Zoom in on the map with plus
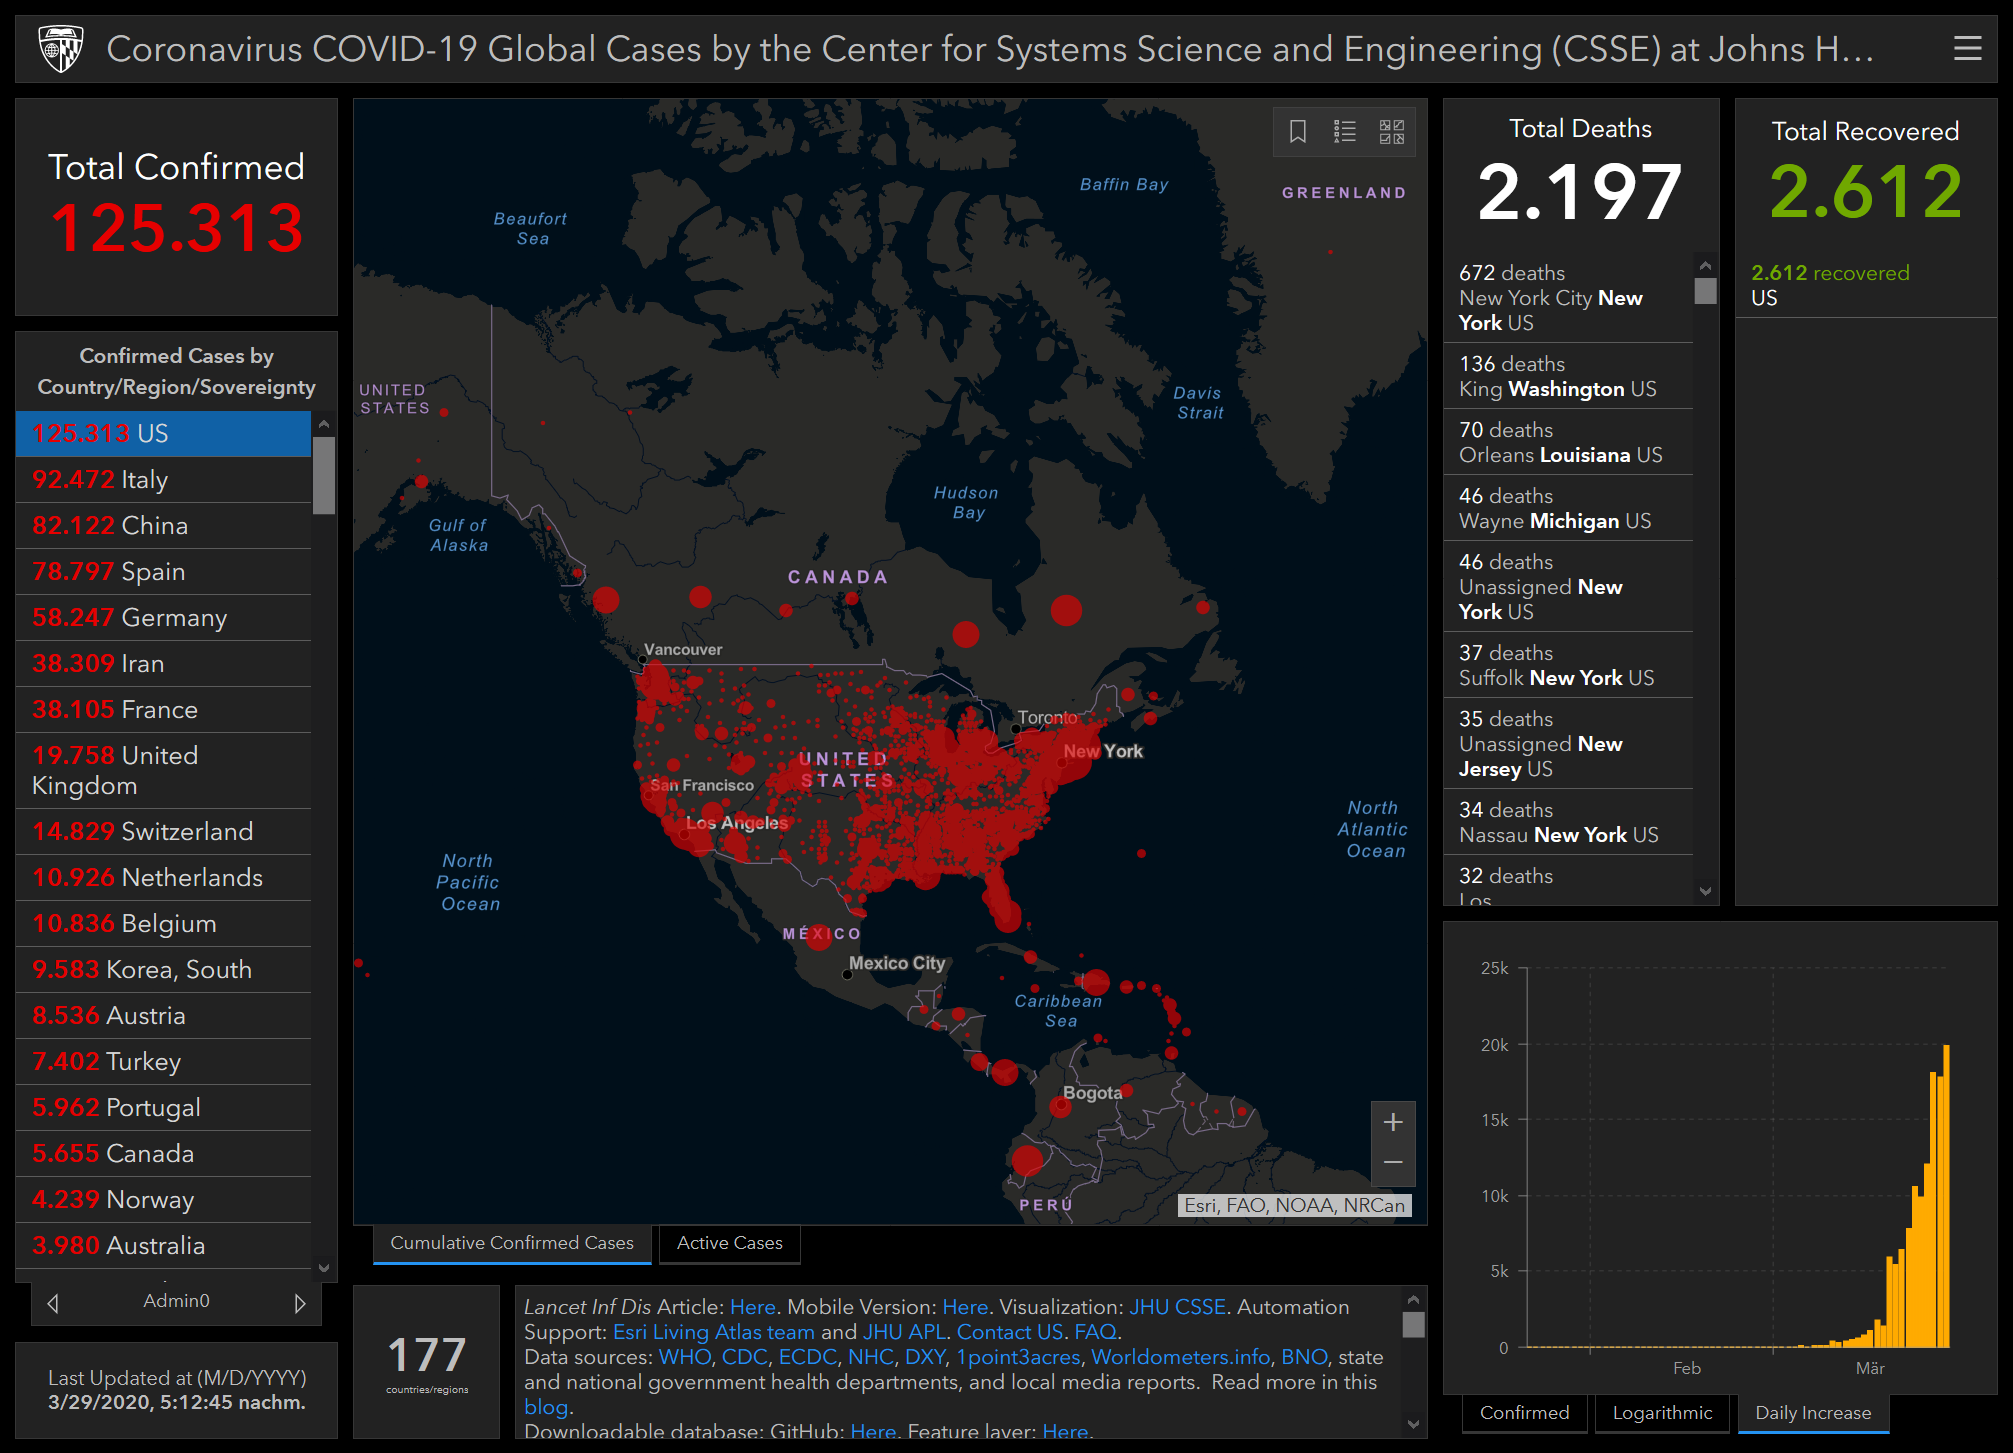This screenshot has height=1453, width=2013. [1393, 1122]
